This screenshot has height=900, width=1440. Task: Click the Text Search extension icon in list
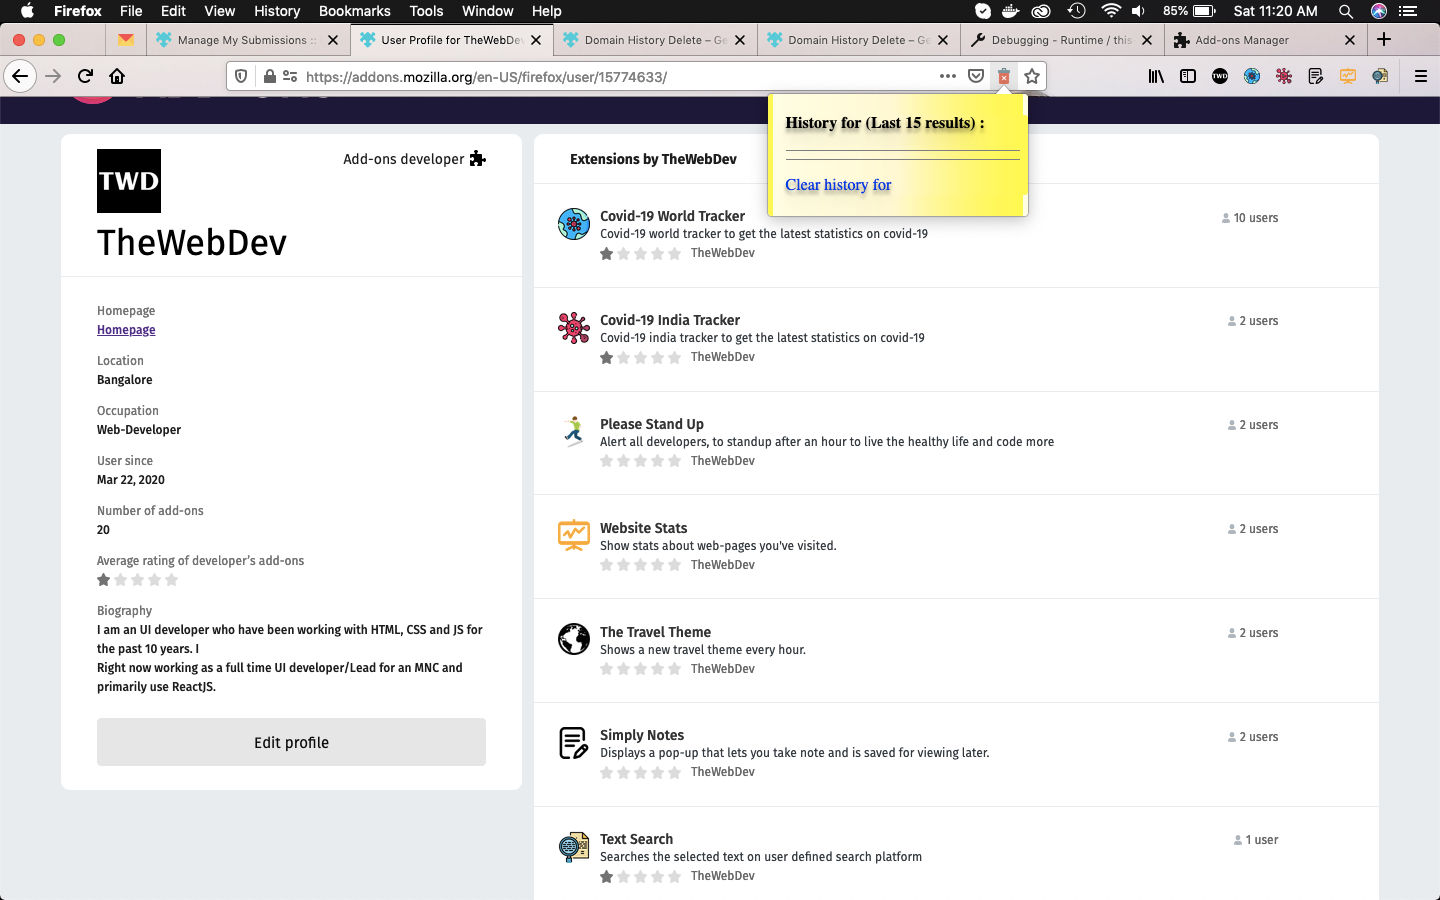[x=574, y=847]
